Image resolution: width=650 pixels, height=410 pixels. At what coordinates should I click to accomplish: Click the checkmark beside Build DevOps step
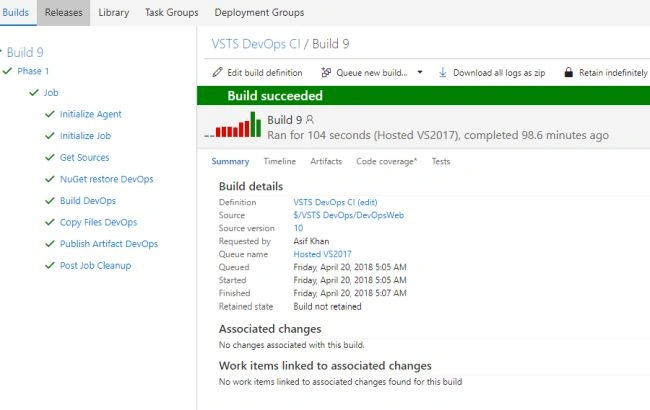click(50, 201)
